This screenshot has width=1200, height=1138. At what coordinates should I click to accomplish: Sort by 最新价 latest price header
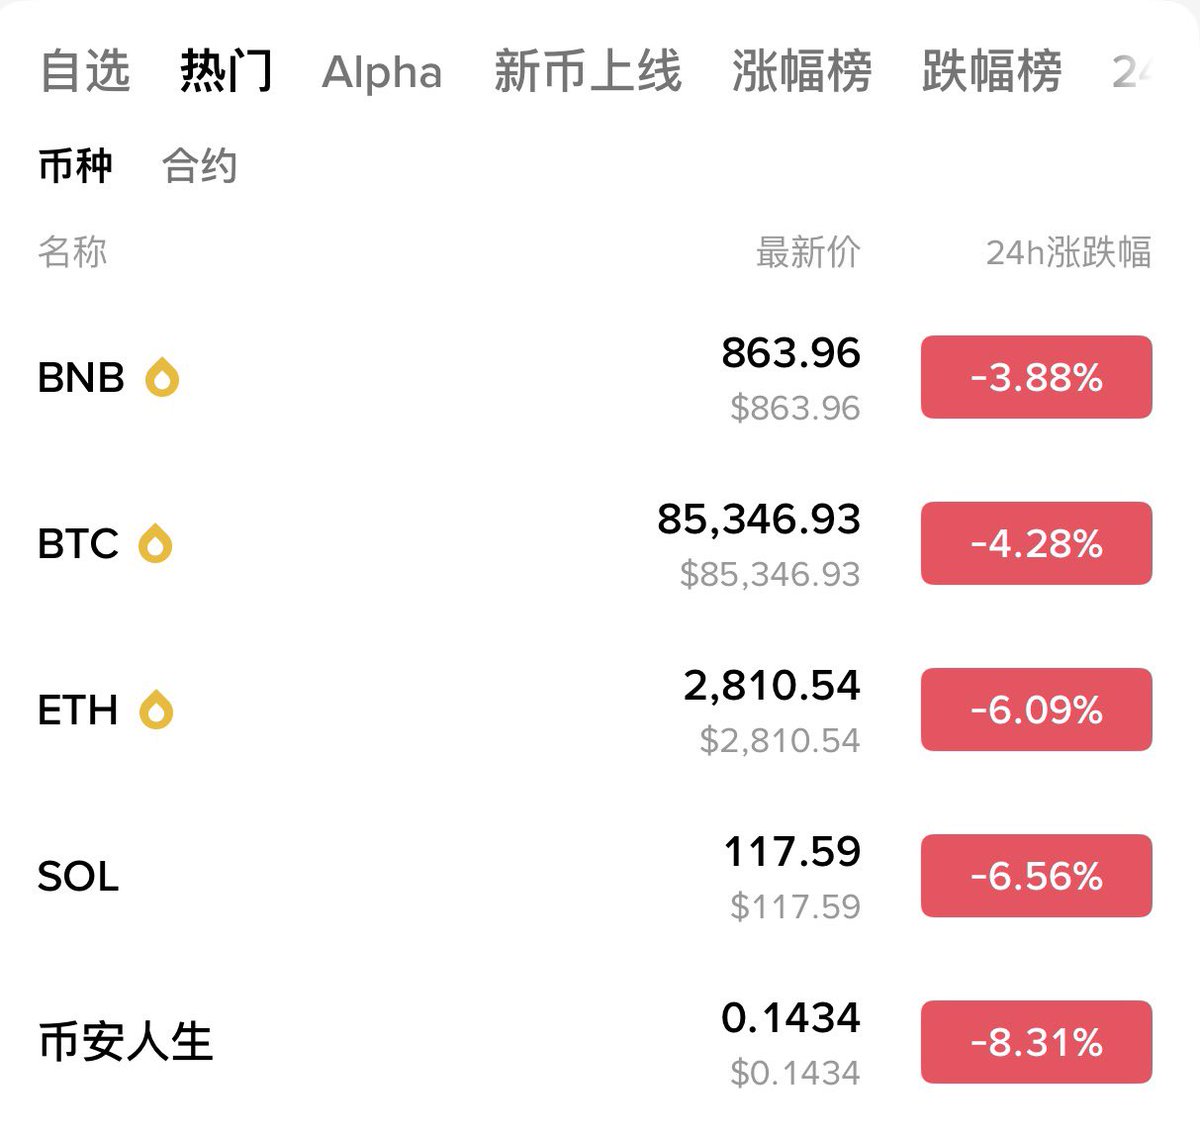tap(808, 252)
